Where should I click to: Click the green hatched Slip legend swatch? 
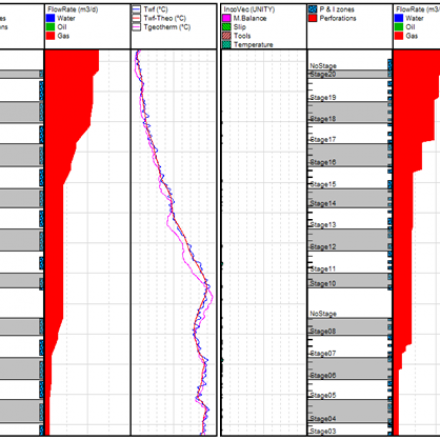tap(227, 27)
